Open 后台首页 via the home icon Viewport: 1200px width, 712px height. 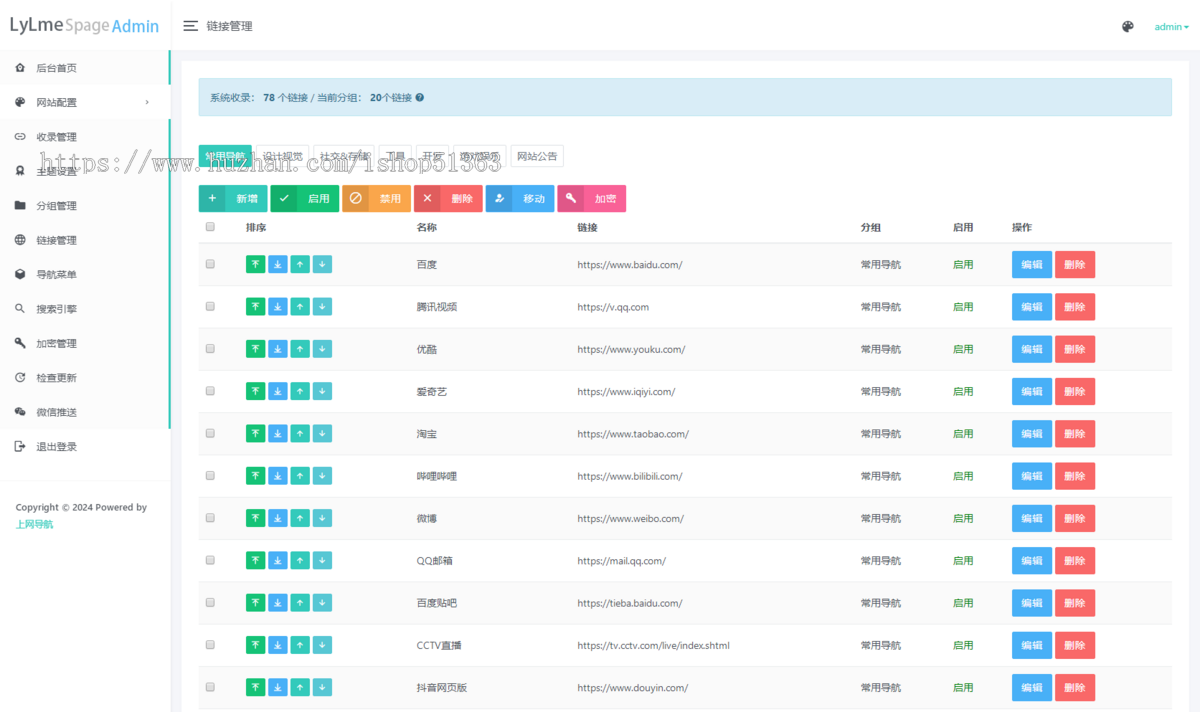point(20,68)
